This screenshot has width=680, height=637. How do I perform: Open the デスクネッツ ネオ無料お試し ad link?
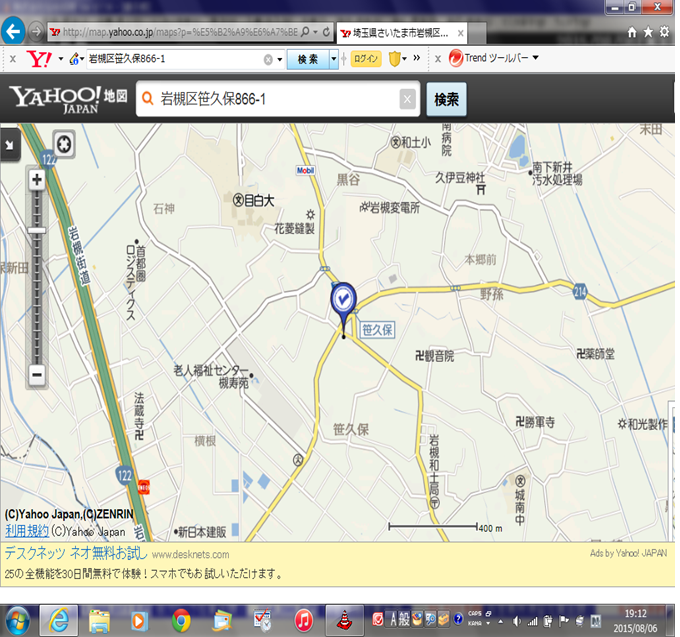coord(76,553)
